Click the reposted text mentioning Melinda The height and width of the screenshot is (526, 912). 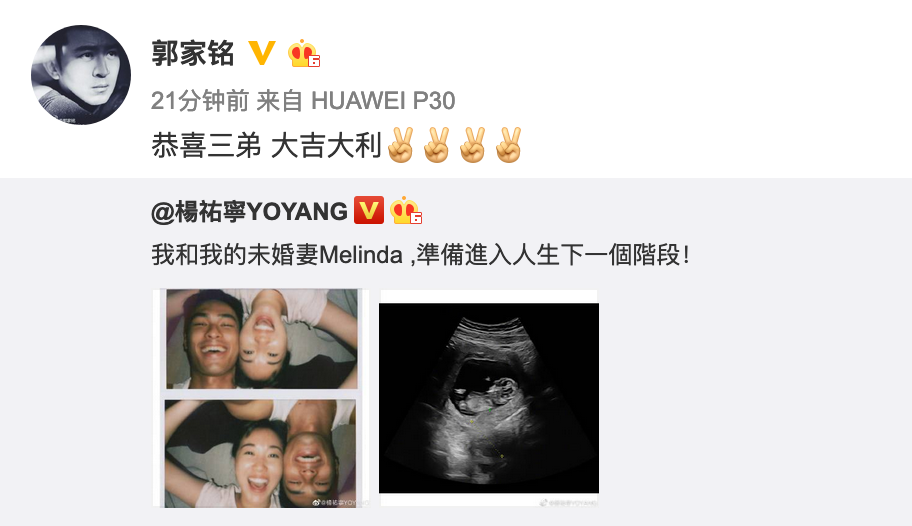(421, 255)
